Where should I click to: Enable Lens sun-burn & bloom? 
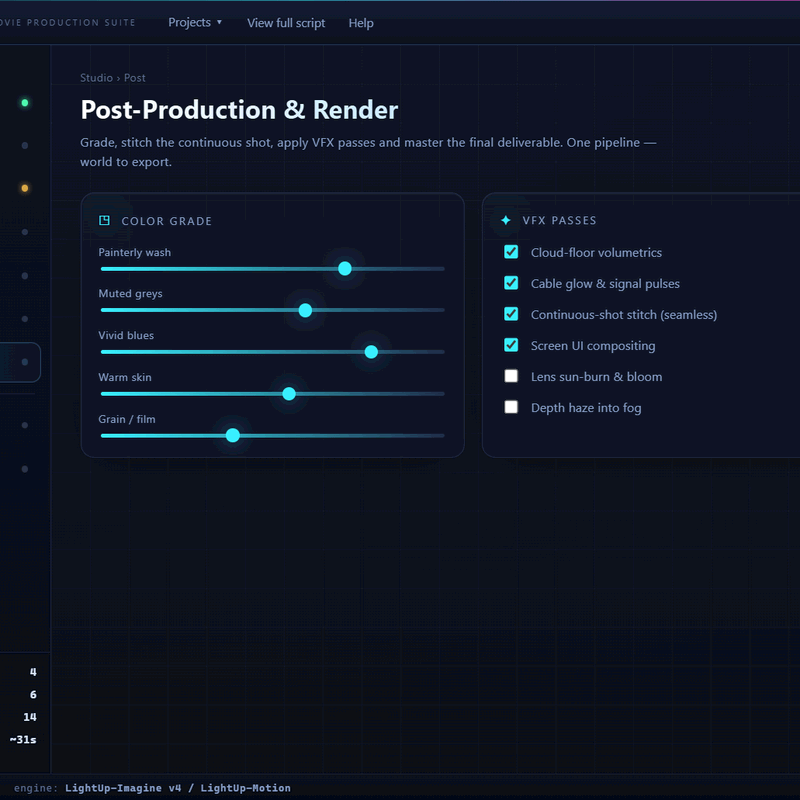tap(511, 376)
